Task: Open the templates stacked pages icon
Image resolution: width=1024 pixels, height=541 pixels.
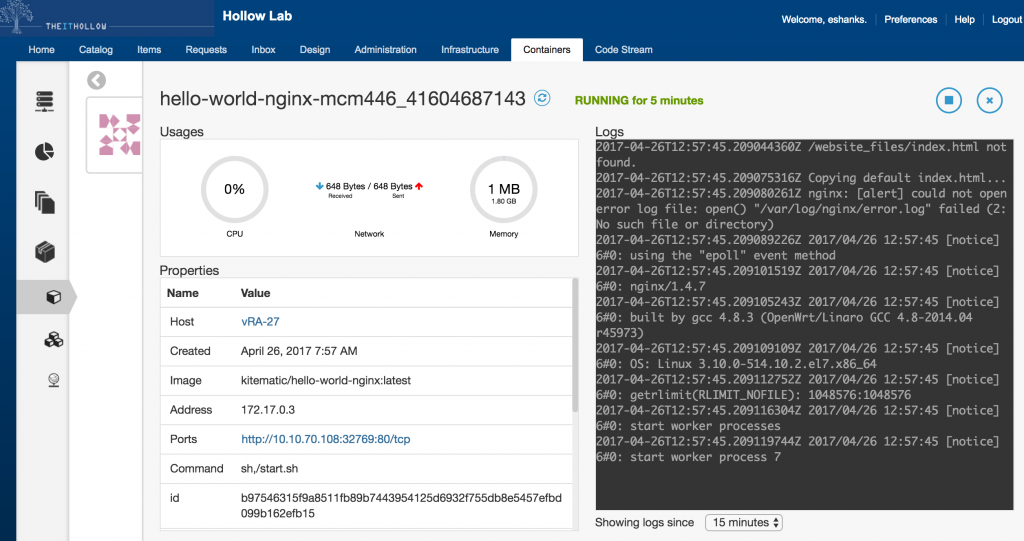Action: (45, 202)
